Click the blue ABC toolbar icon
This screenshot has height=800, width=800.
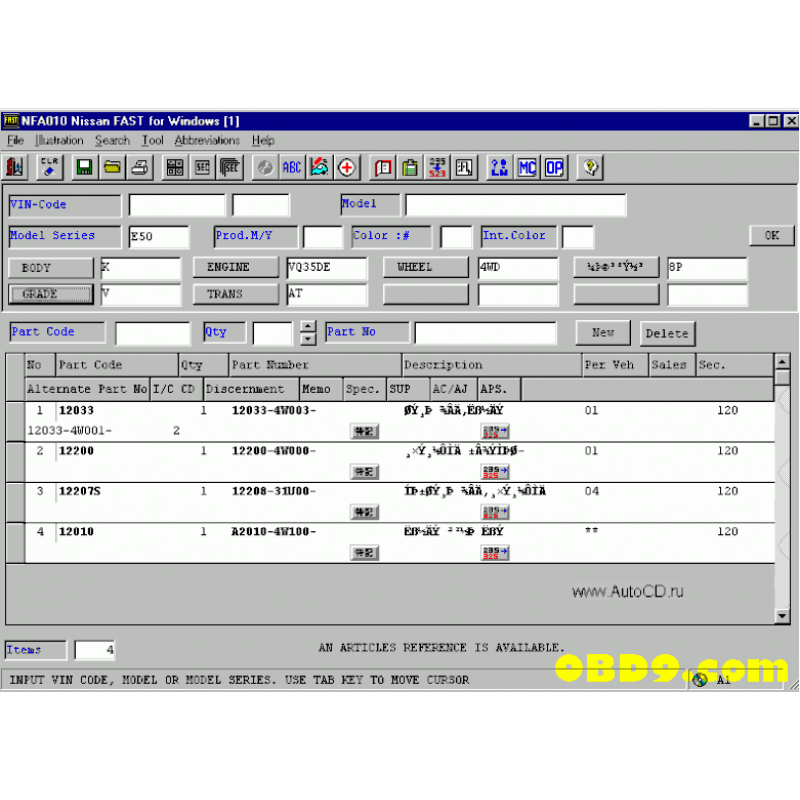pyautogui.click(x=292, y=167)
